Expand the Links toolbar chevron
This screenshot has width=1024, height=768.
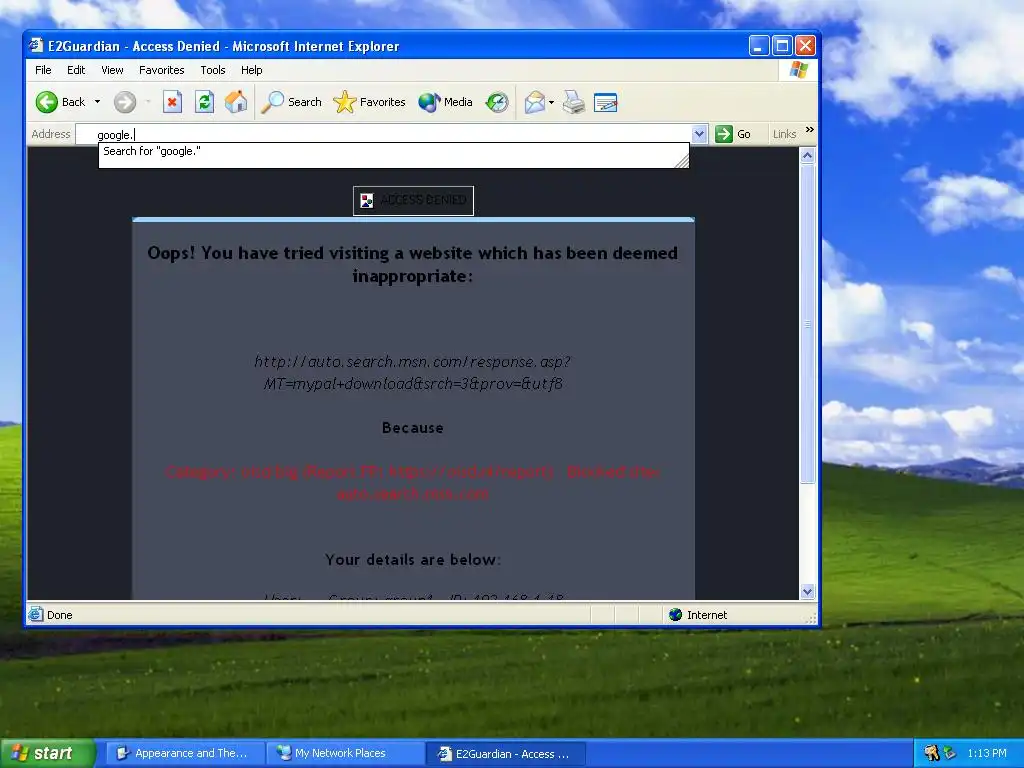click(810, 130)
